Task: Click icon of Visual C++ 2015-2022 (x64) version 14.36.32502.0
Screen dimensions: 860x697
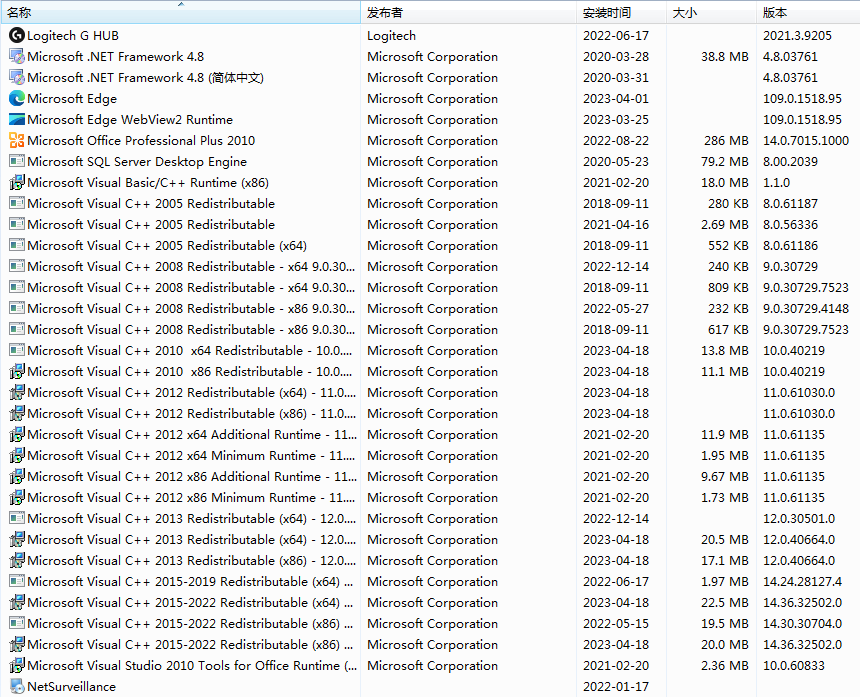Action: pyautogui.click(x=17, y=603)
